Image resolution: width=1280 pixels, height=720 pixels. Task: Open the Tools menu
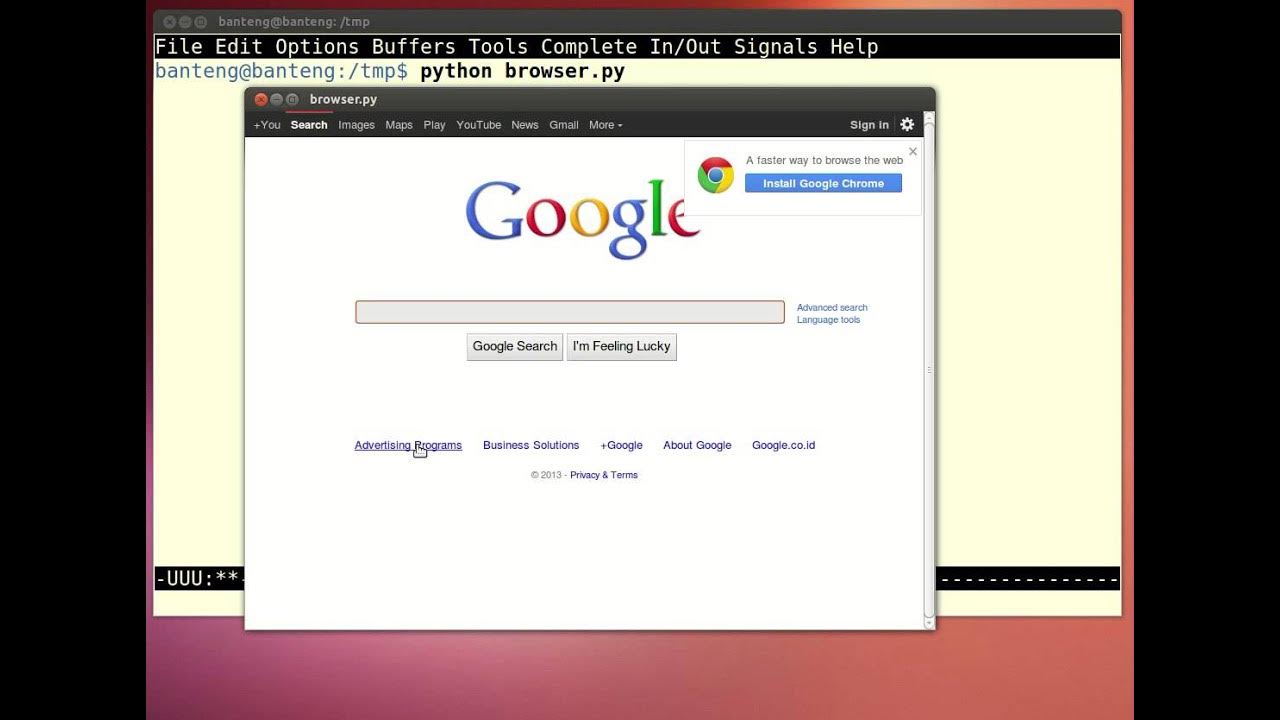498,47
